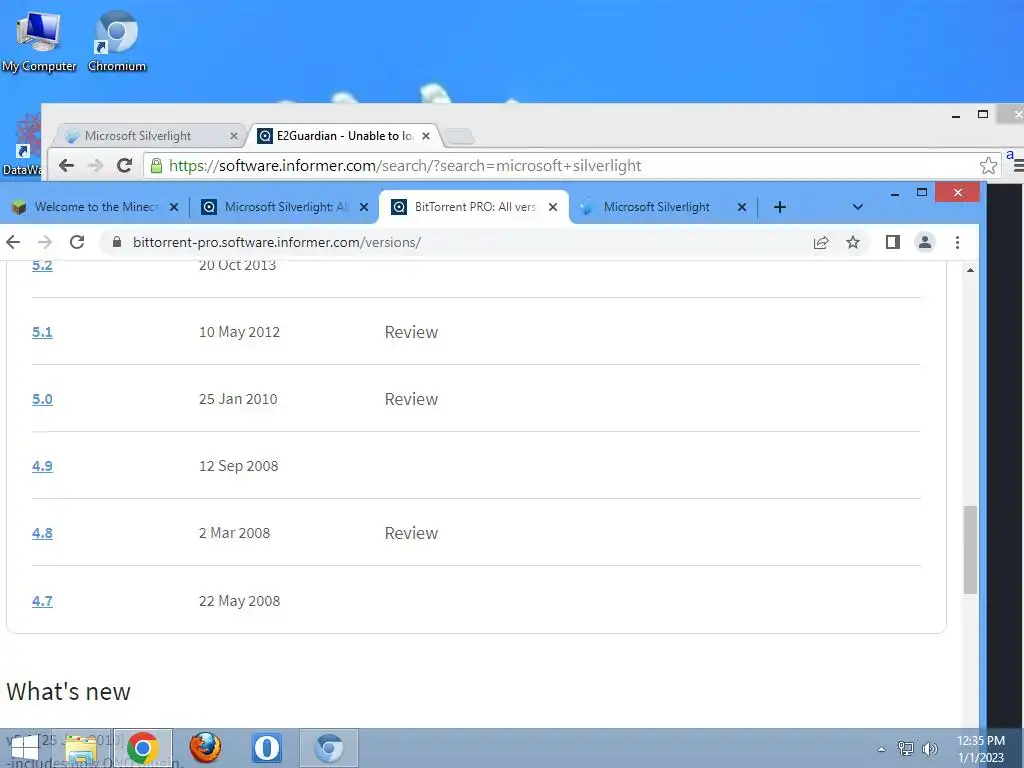The image size is (1024, 768).
Task: Close Microsoft Silverlight tab in Chromium background window
Action: point(234,136)
